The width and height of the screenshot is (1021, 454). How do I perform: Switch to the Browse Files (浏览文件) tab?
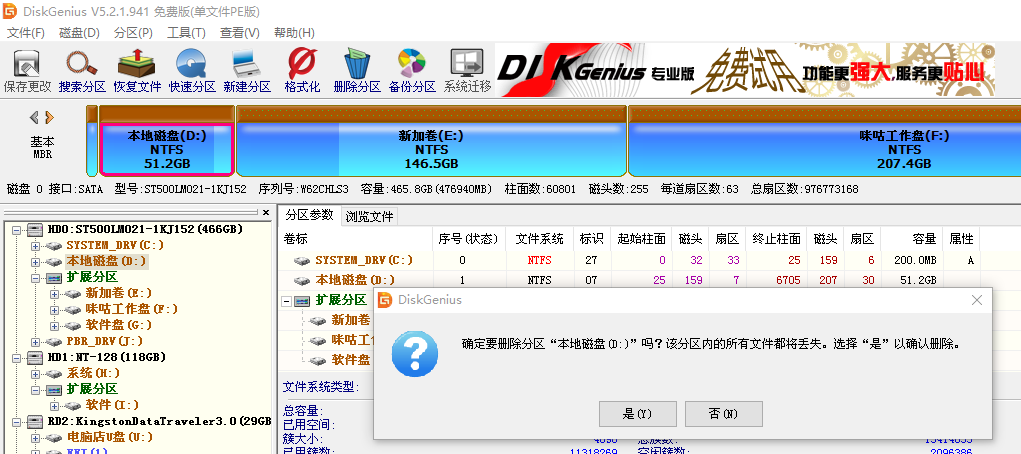[369, 217]
